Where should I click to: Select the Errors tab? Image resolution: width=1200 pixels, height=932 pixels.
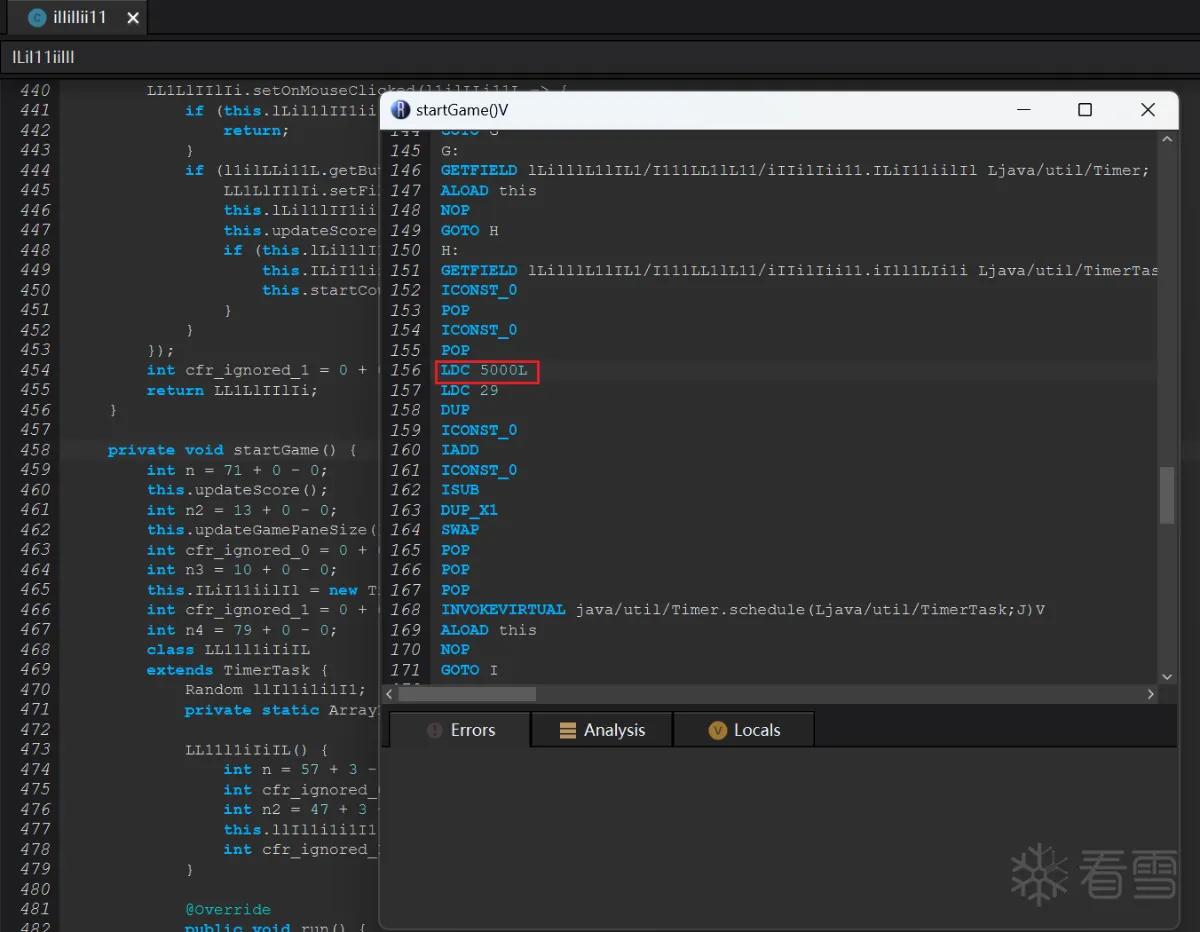[460, 730]
